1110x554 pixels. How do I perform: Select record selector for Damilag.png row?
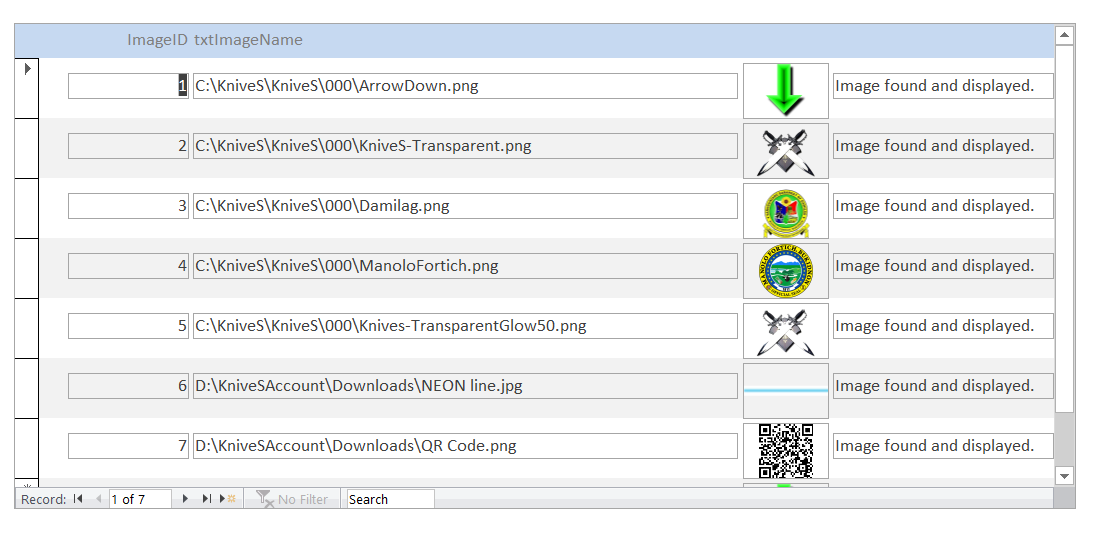pyautogui.click(x=26, y=208)
